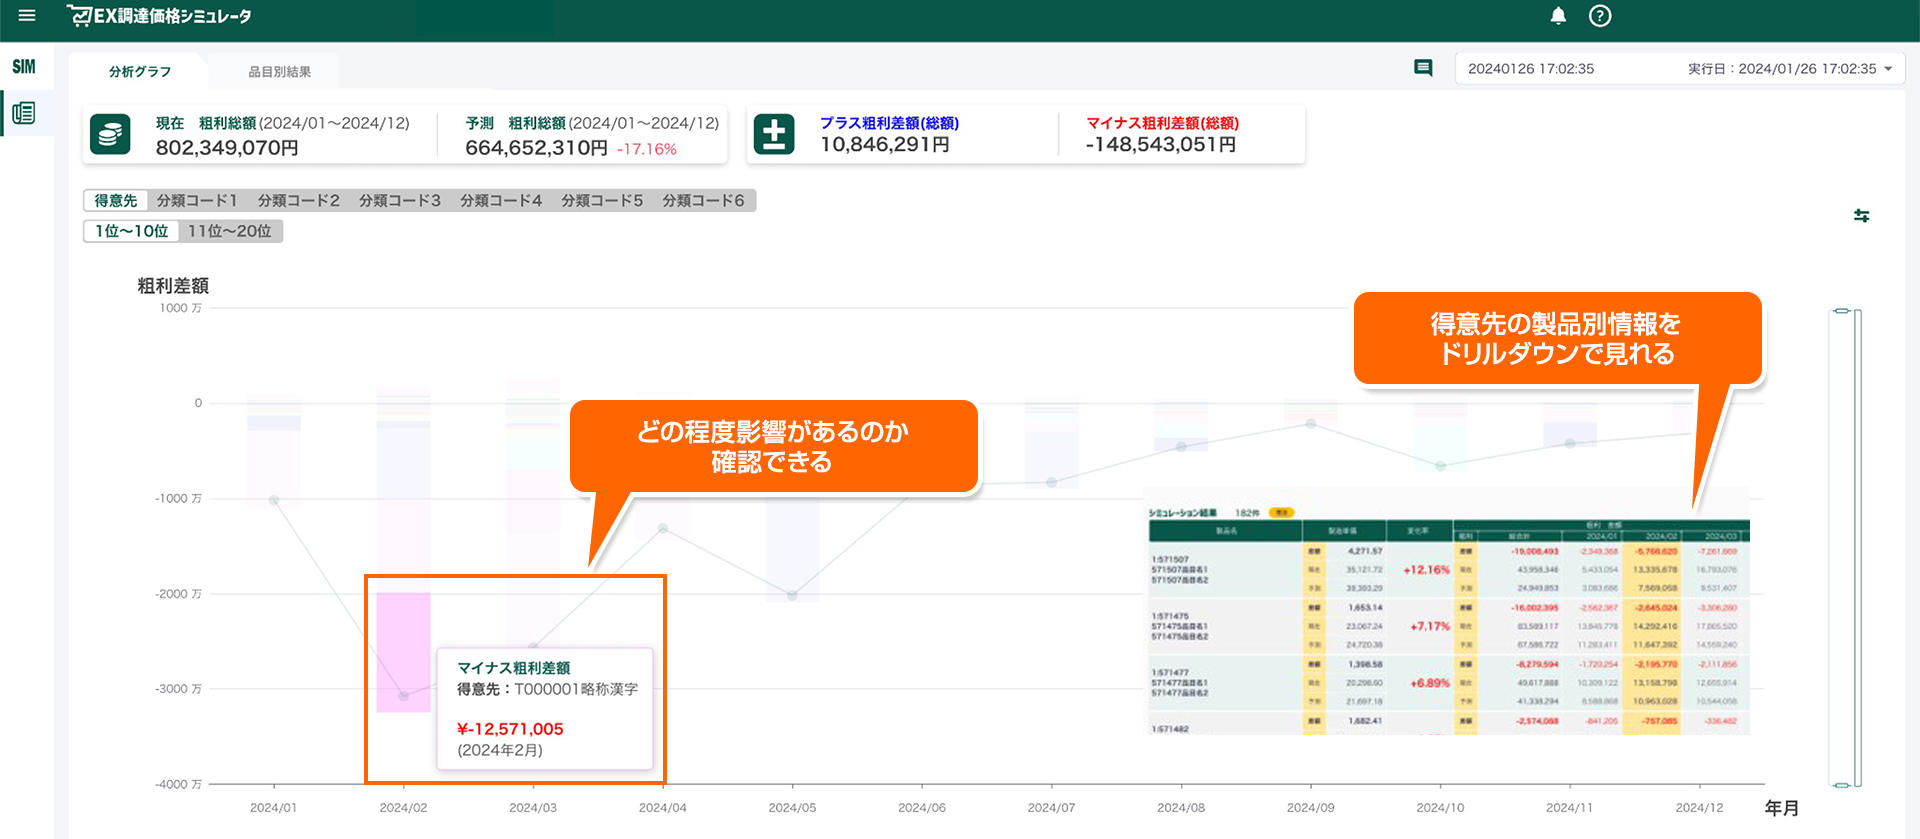Select the 得意先 category tab
Screen dimensions: 1920x839
point(116,201)
